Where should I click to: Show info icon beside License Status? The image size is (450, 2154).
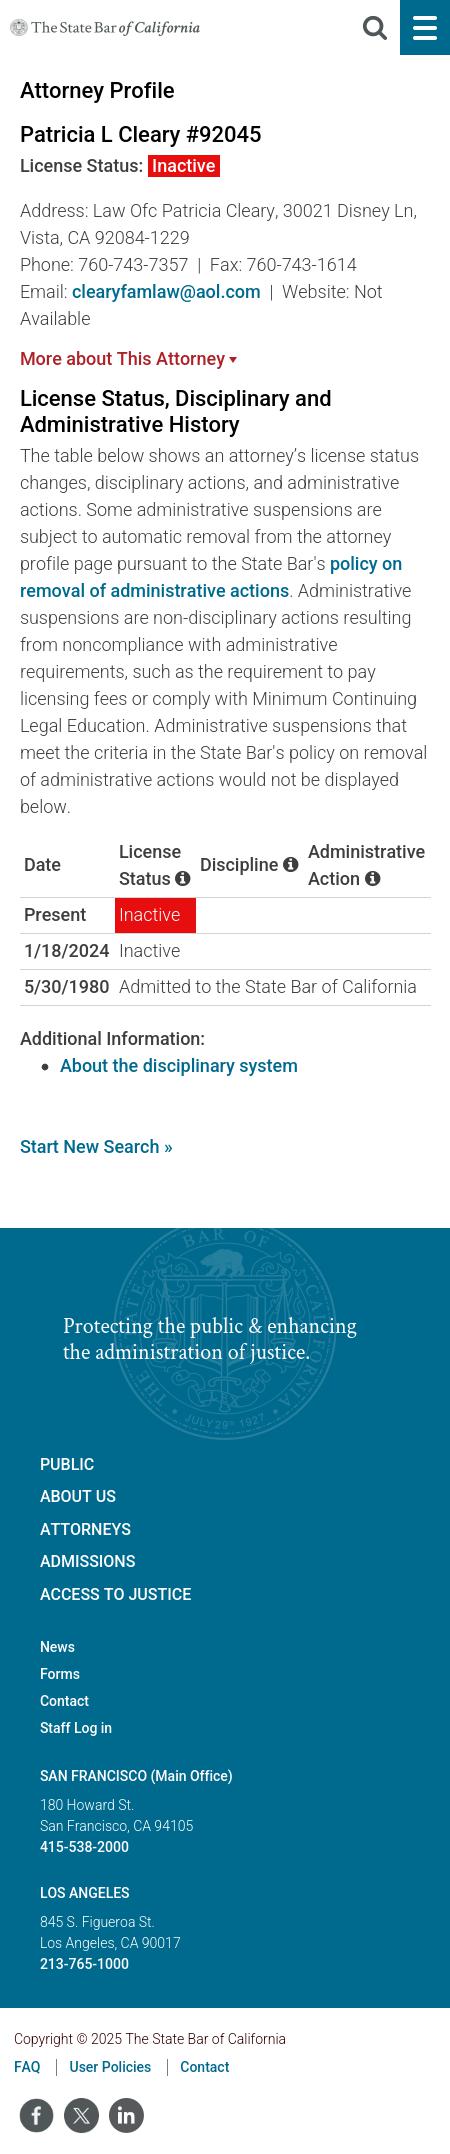tap(183, 879)
